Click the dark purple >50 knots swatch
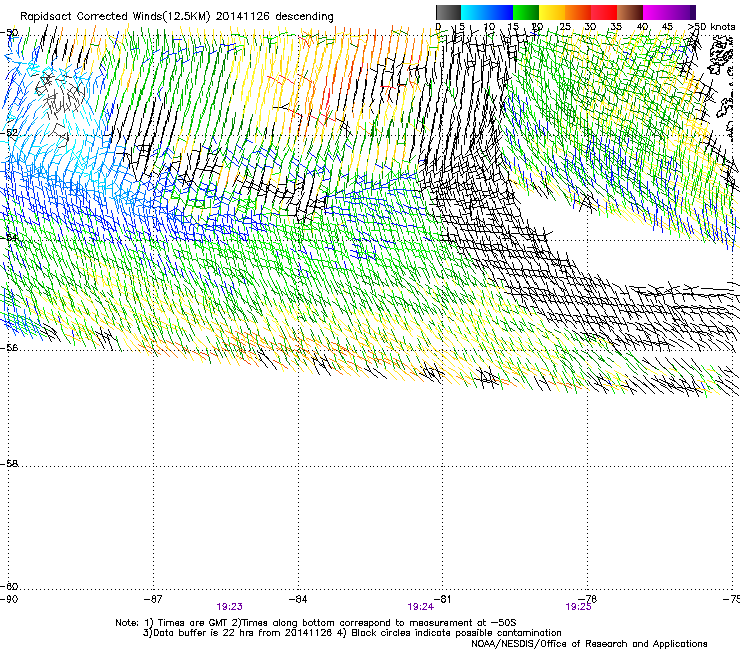740x650 pixels. pyautogui.click(x=692, y=12)
